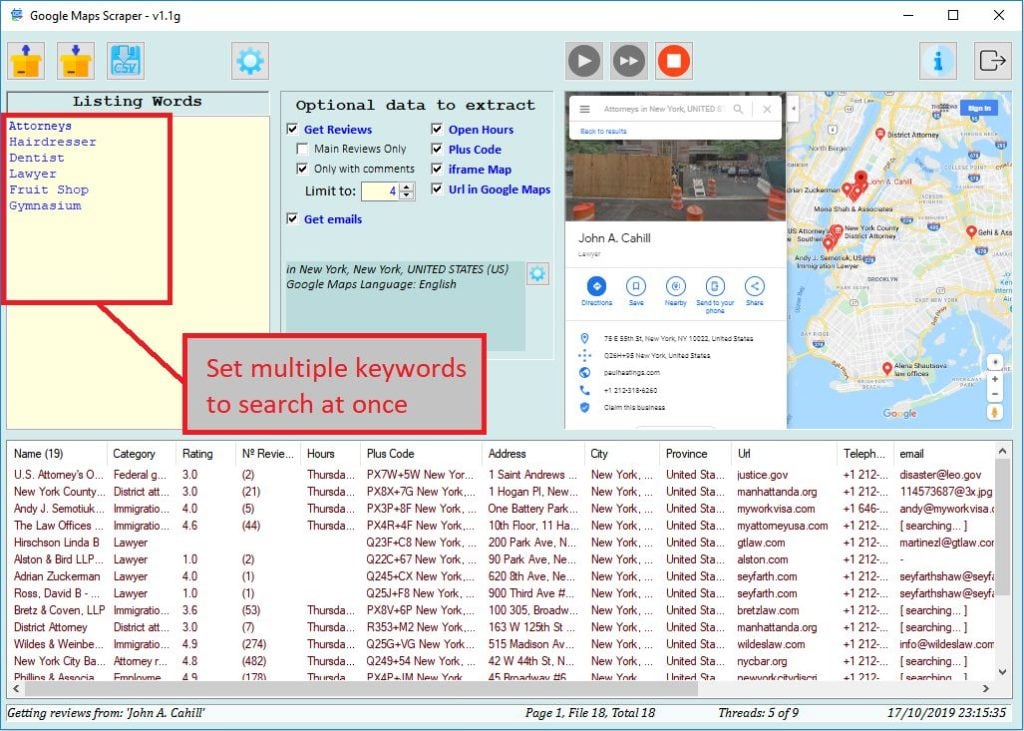Disable the Open Hours checkbox
This screenshot has height=731, width=1024.
437,129
